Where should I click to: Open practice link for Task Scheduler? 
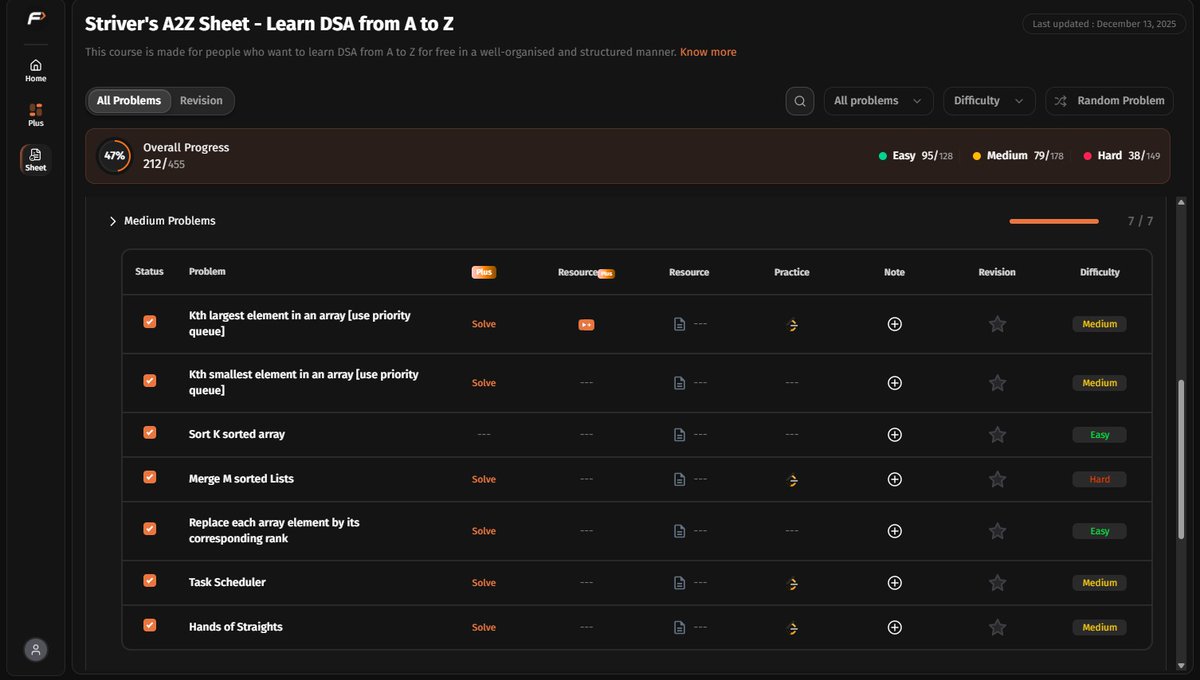[792, 583]
